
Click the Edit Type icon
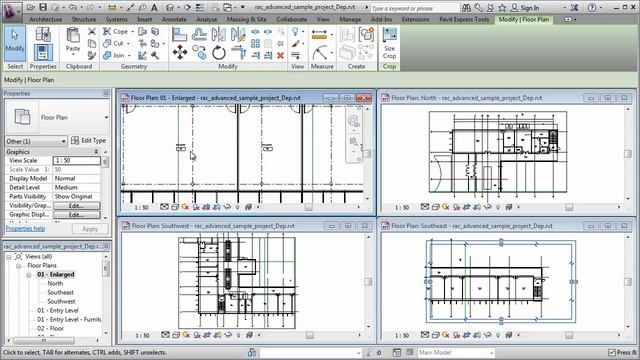point(75,140)
